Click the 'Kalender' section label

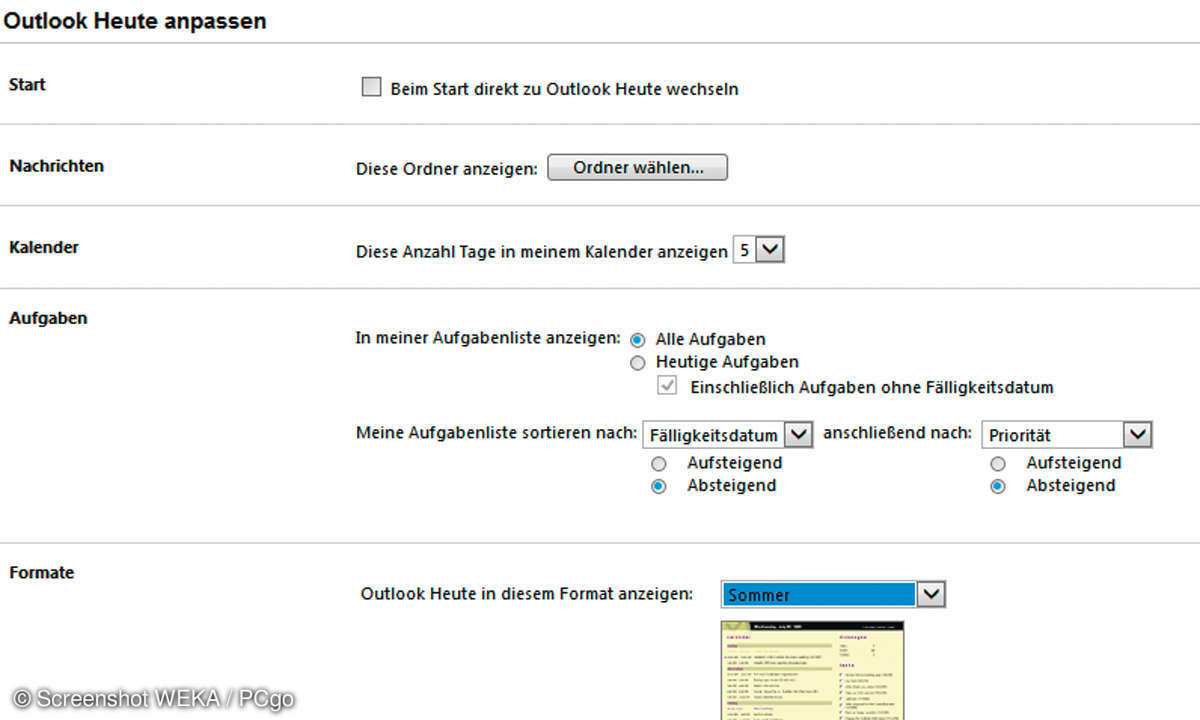pyautogui.click(x=44, y=247)
